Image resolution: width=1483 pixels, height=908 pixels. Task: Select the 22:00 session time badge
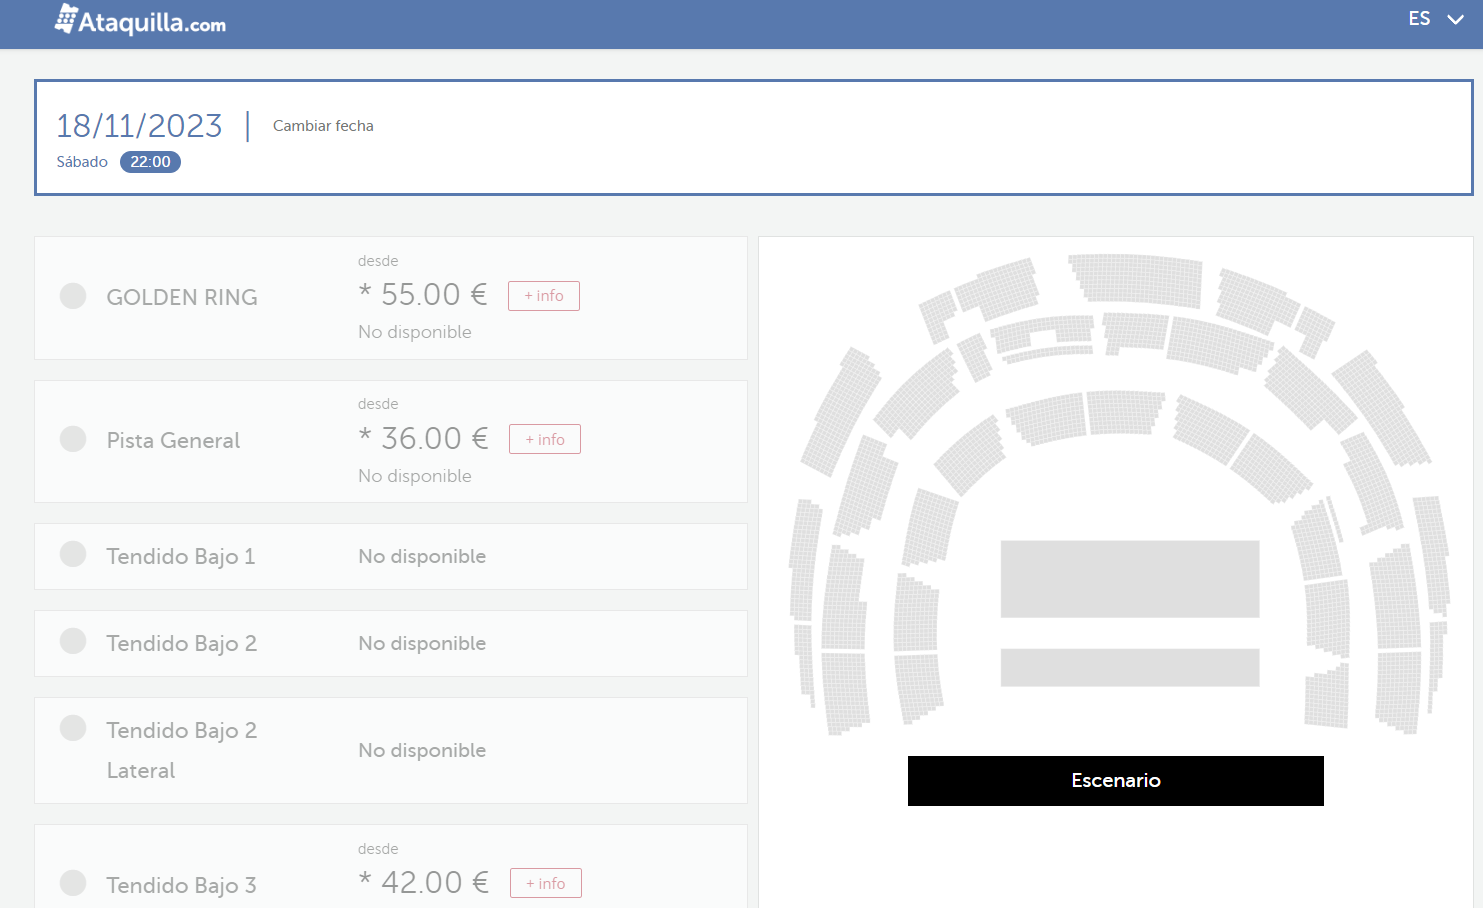(x=150, y=162)
